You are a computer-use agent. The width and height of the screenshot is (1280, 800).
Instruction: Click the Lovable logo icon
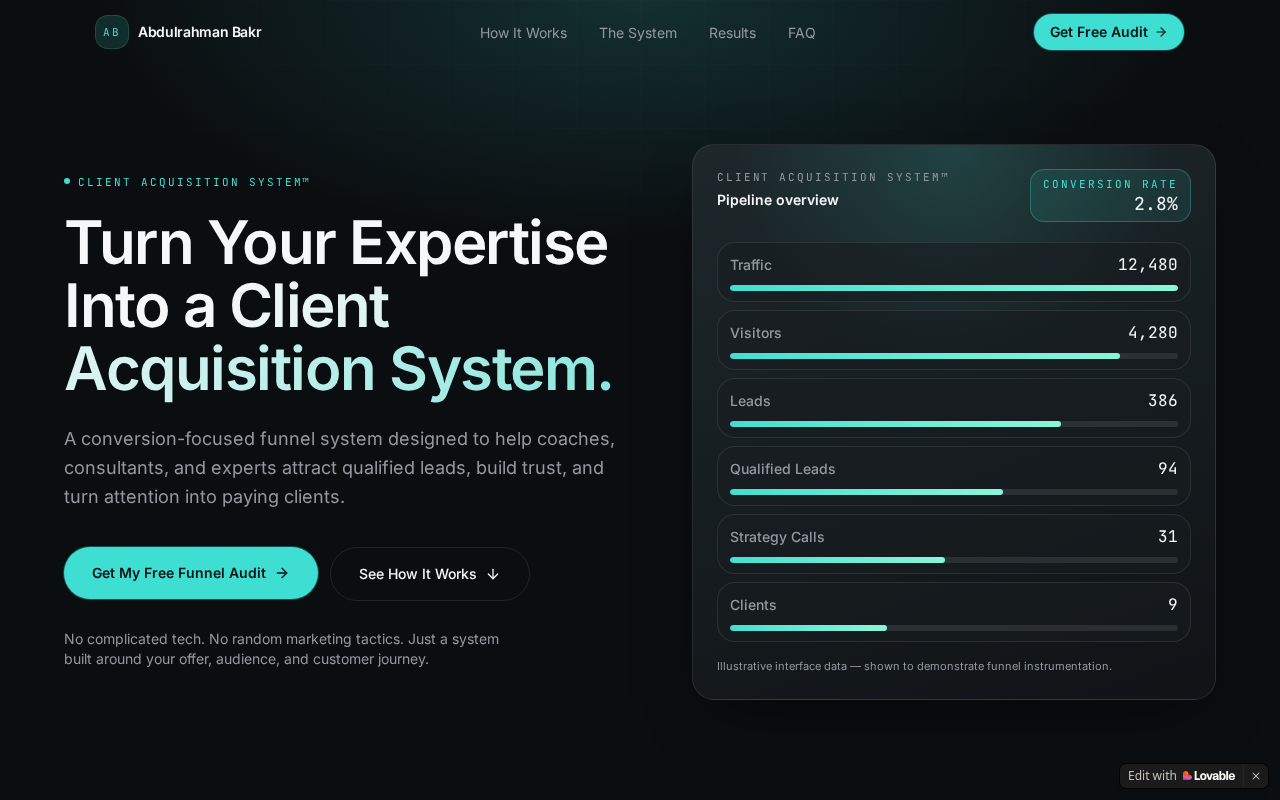pyautogui.click(x=1187, y=776)
